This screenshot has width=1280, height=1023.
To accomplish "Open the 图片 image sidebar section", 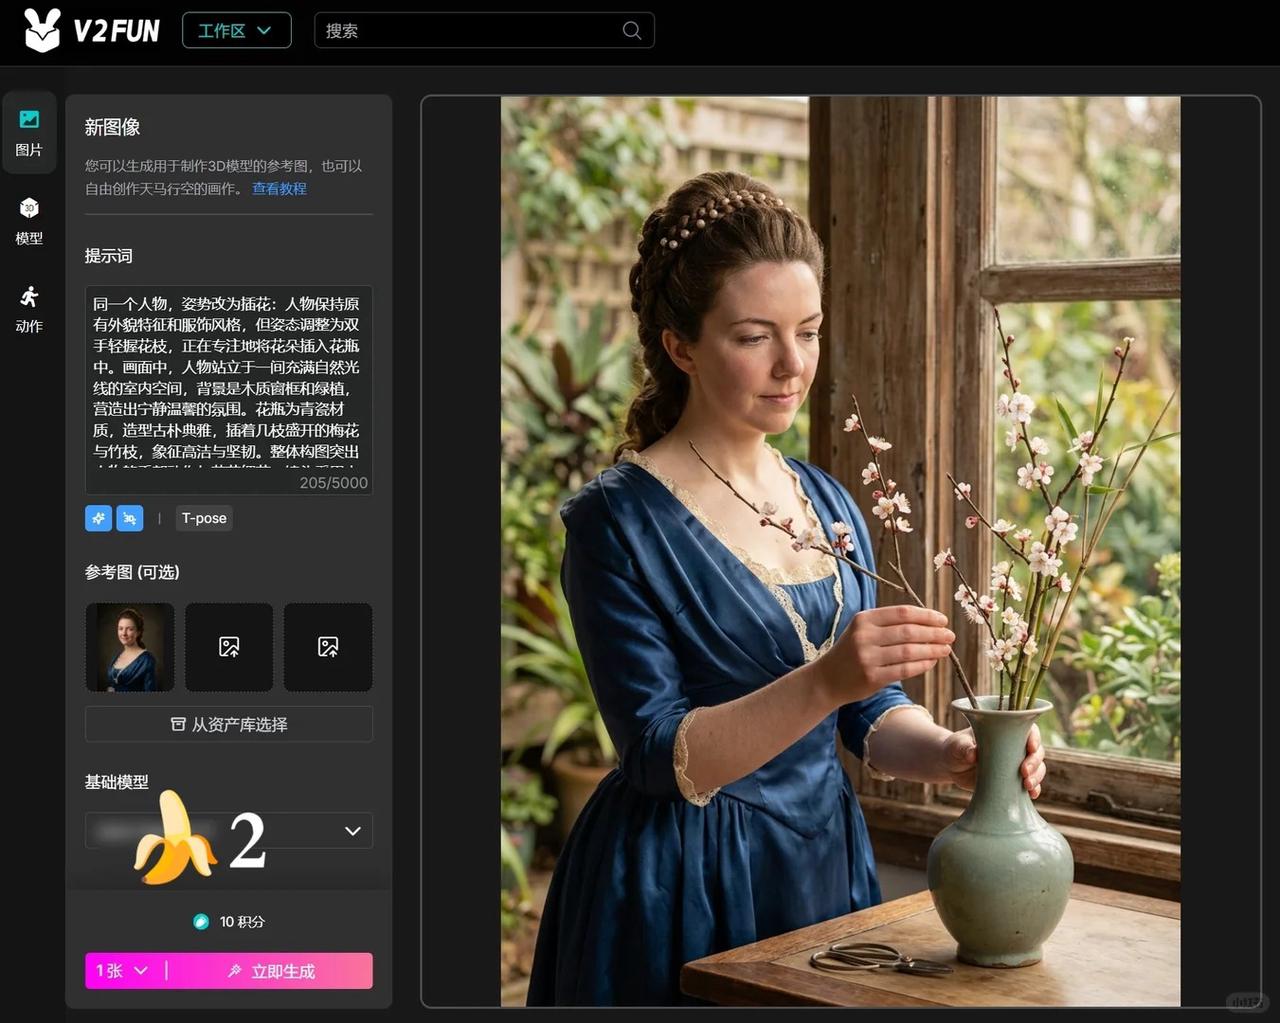I will pos(29,133).
